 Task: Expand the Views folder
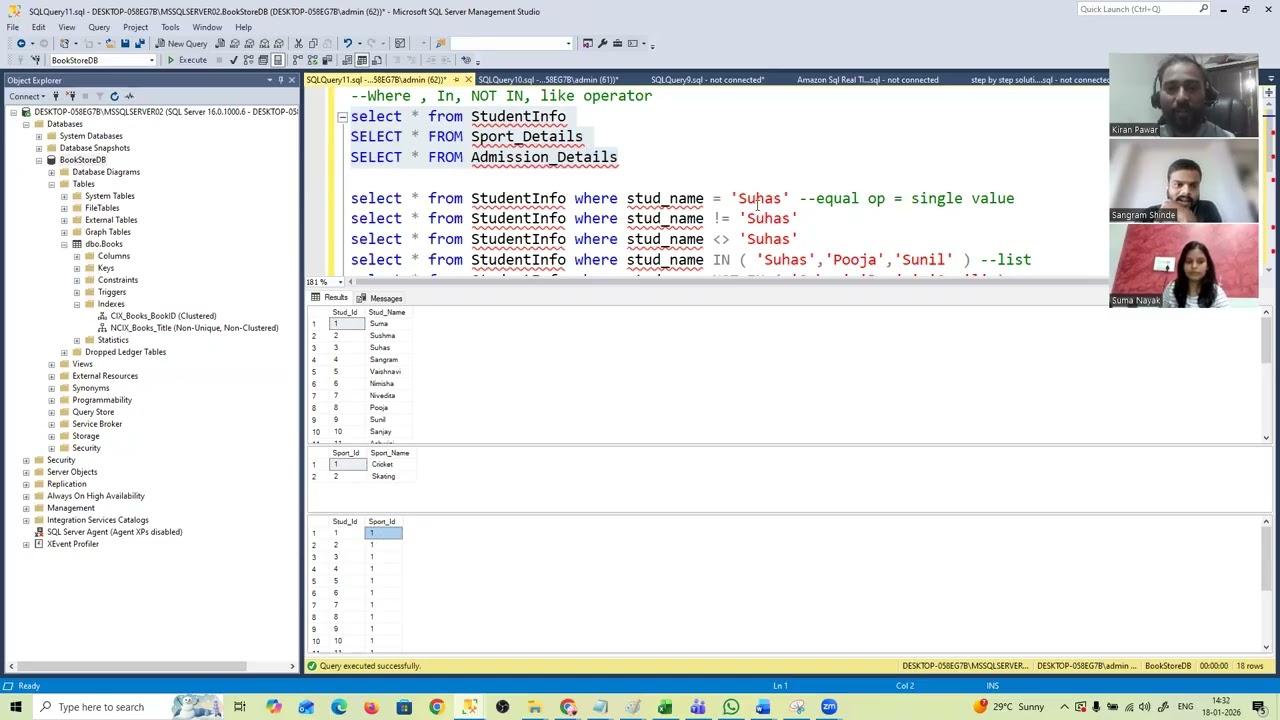tap(52, 364)
